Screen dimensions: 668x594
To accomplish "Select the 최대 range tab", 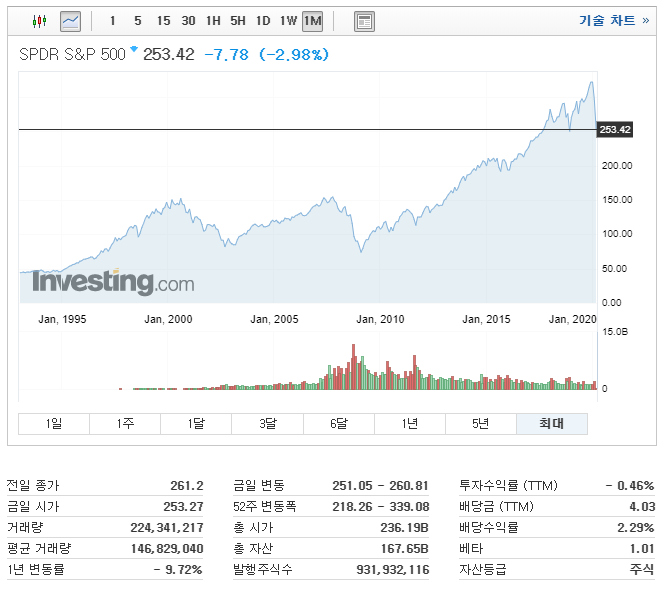I will click(x=552, y=424).
